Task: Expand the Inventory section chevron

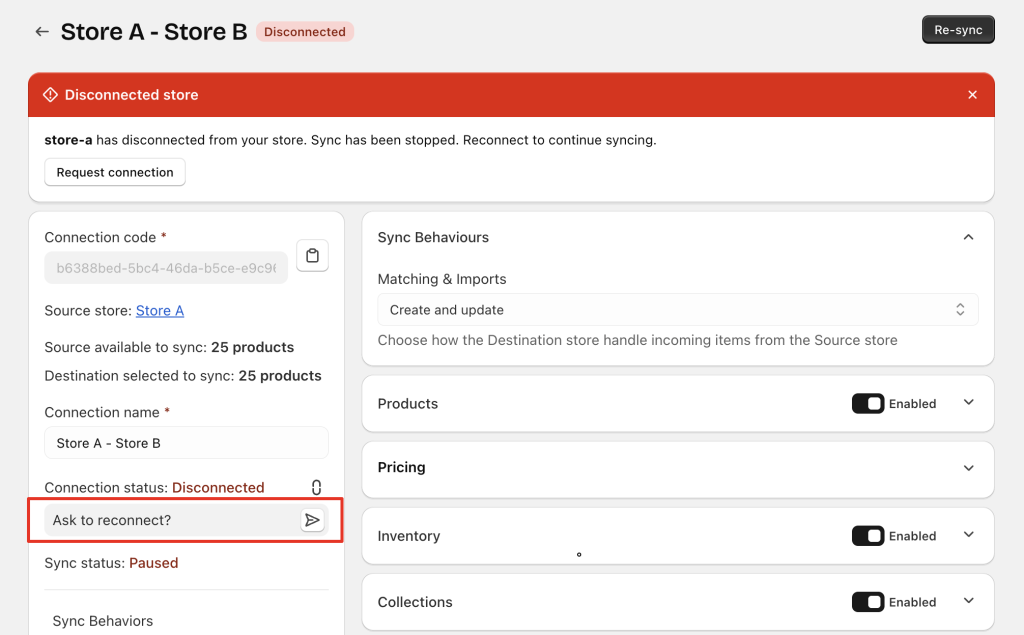Action: (967, 535)
